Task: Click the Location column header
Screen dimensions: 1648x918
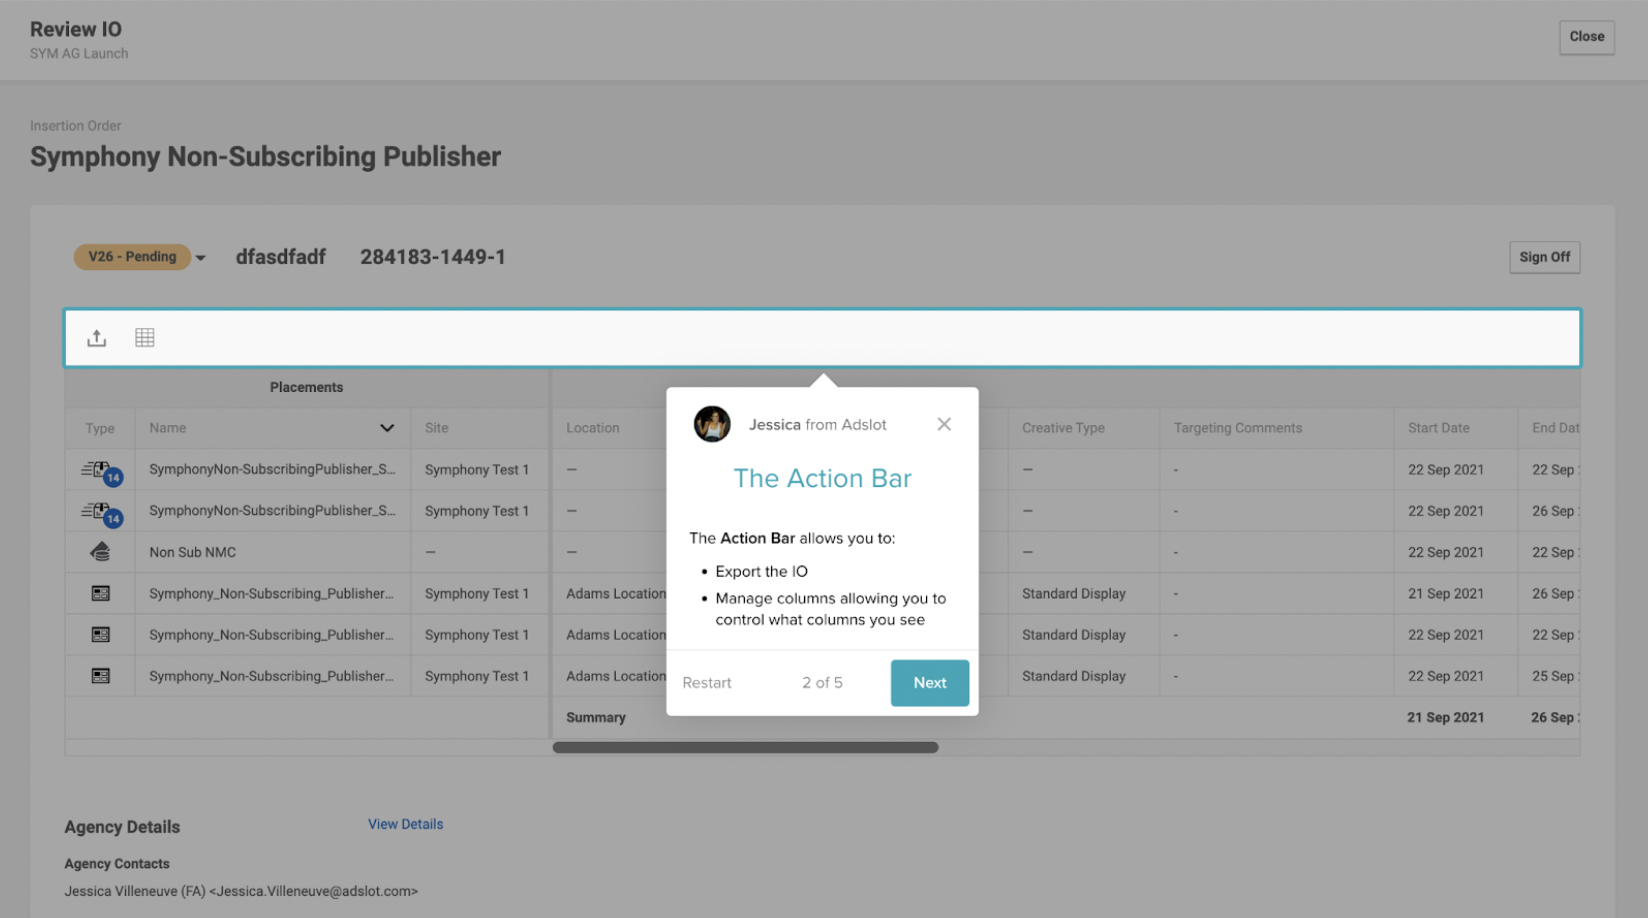Action: (593, 428)
